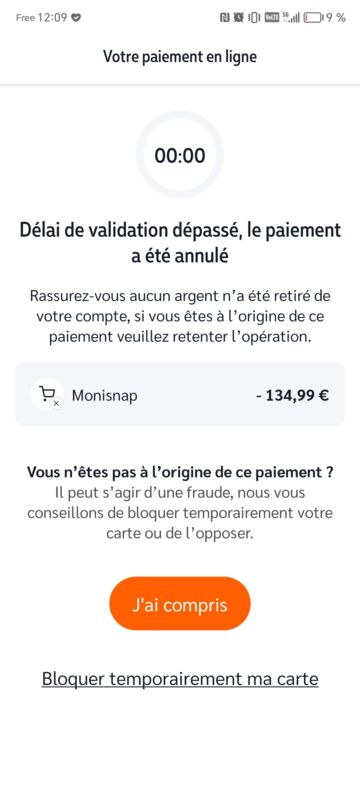Click the J'ai compris button

180,604
